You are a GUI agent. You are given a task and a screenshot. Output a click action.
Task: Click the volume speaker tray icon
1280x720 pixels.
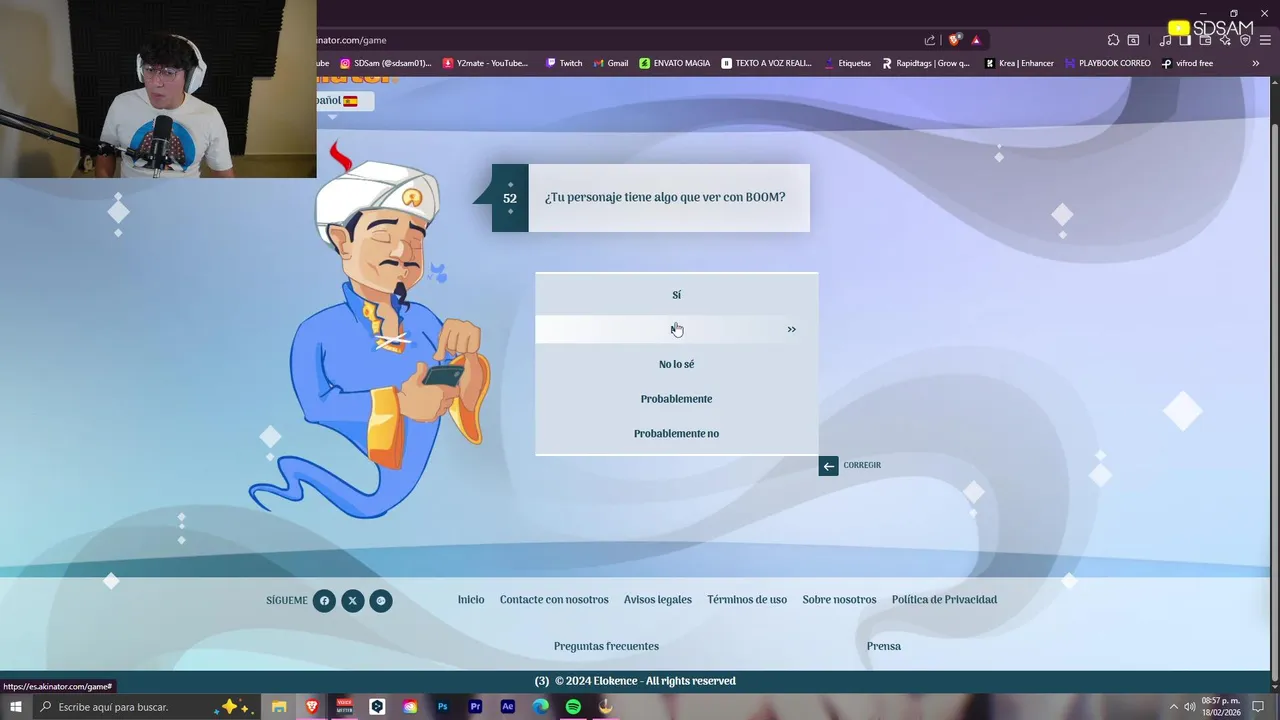tap(1190, 707)
